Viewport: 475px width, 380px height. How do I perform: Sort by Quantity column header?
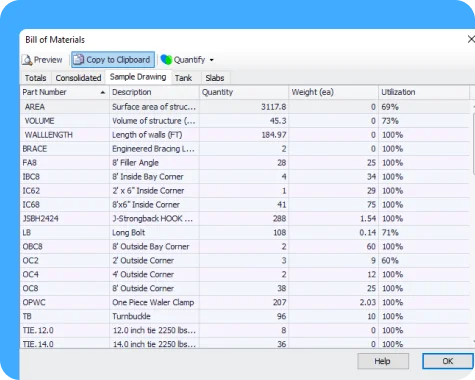[x=244, y=92]
